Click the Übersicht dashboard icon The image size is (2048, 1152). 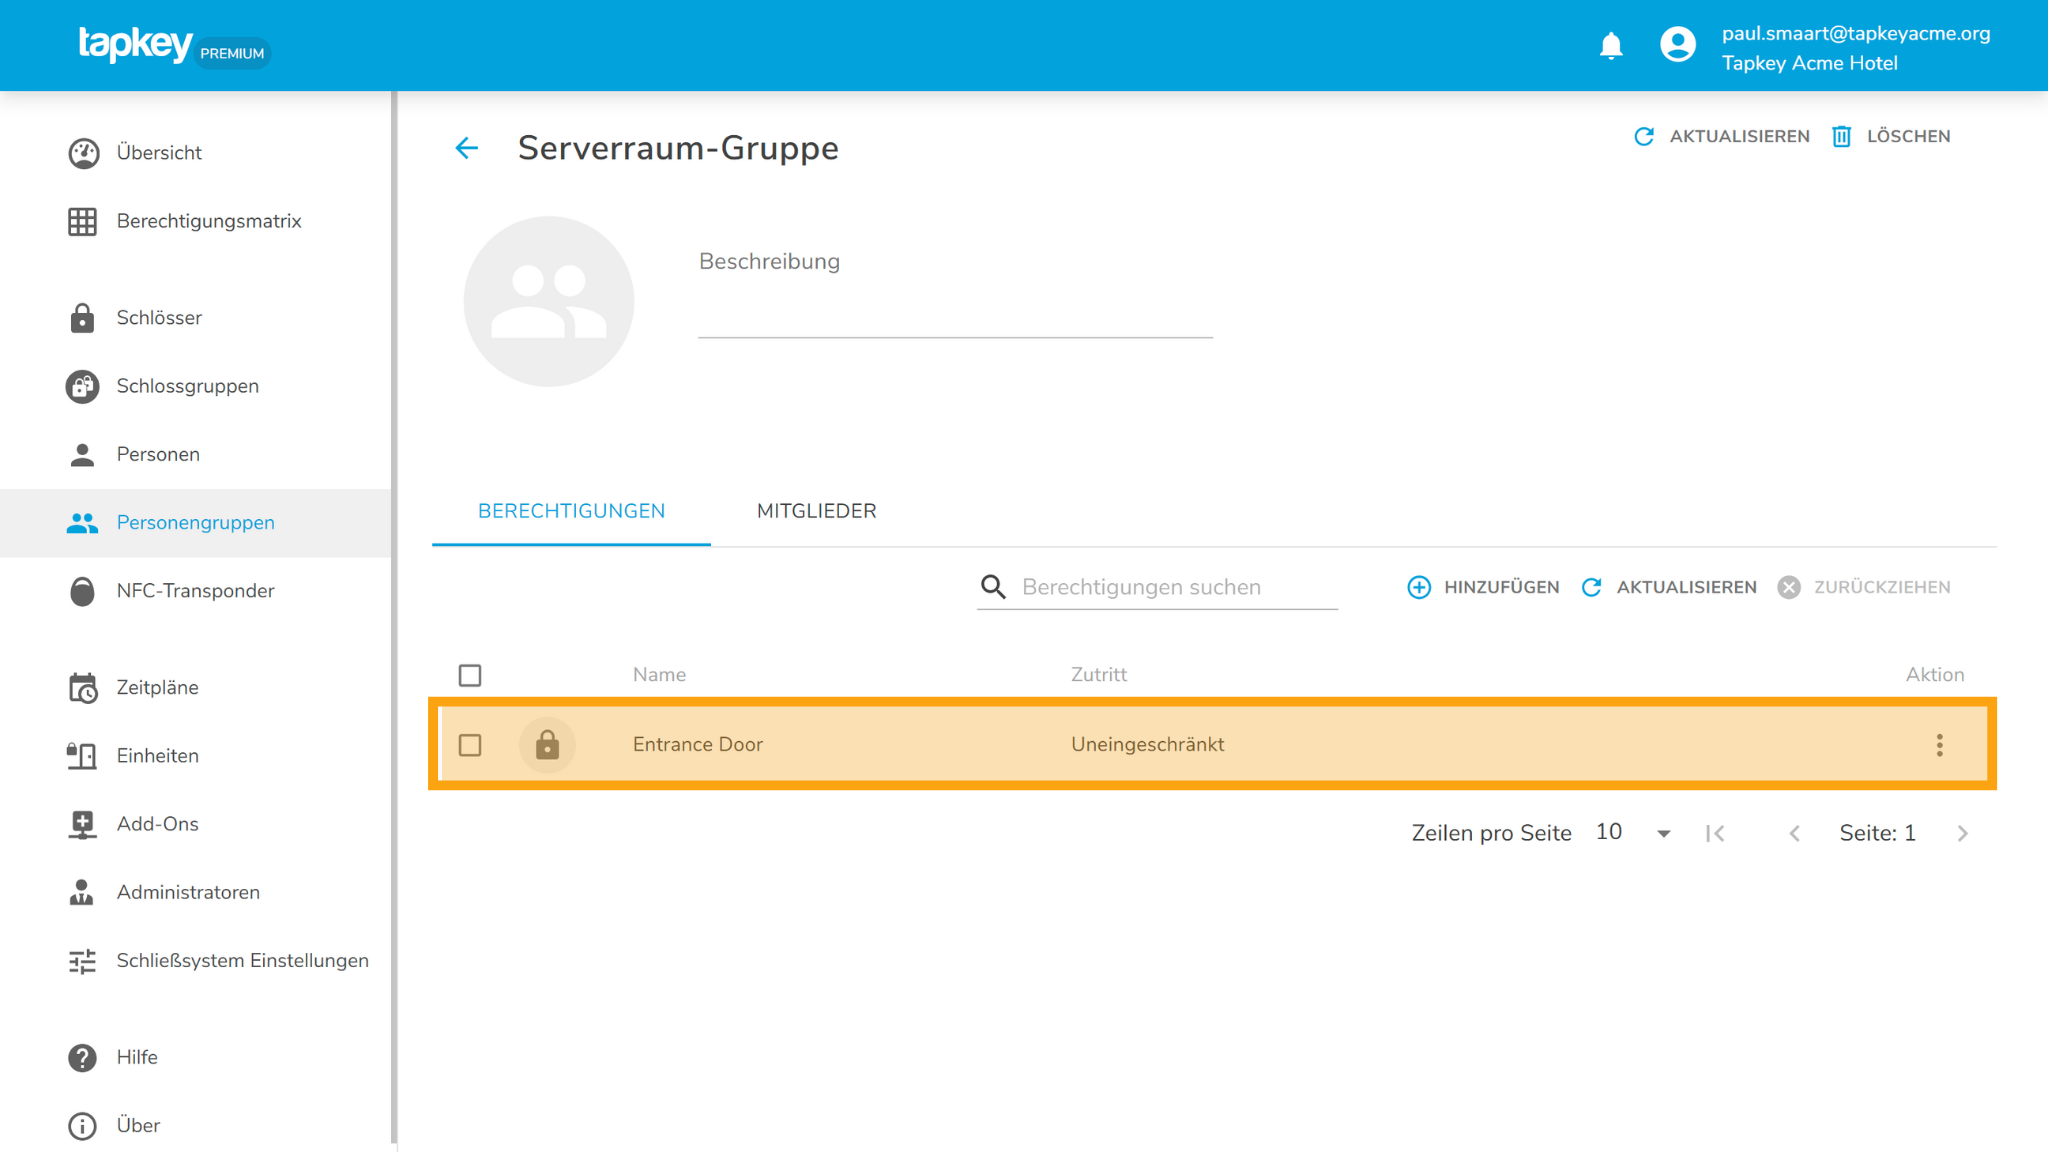click(83, 153)
